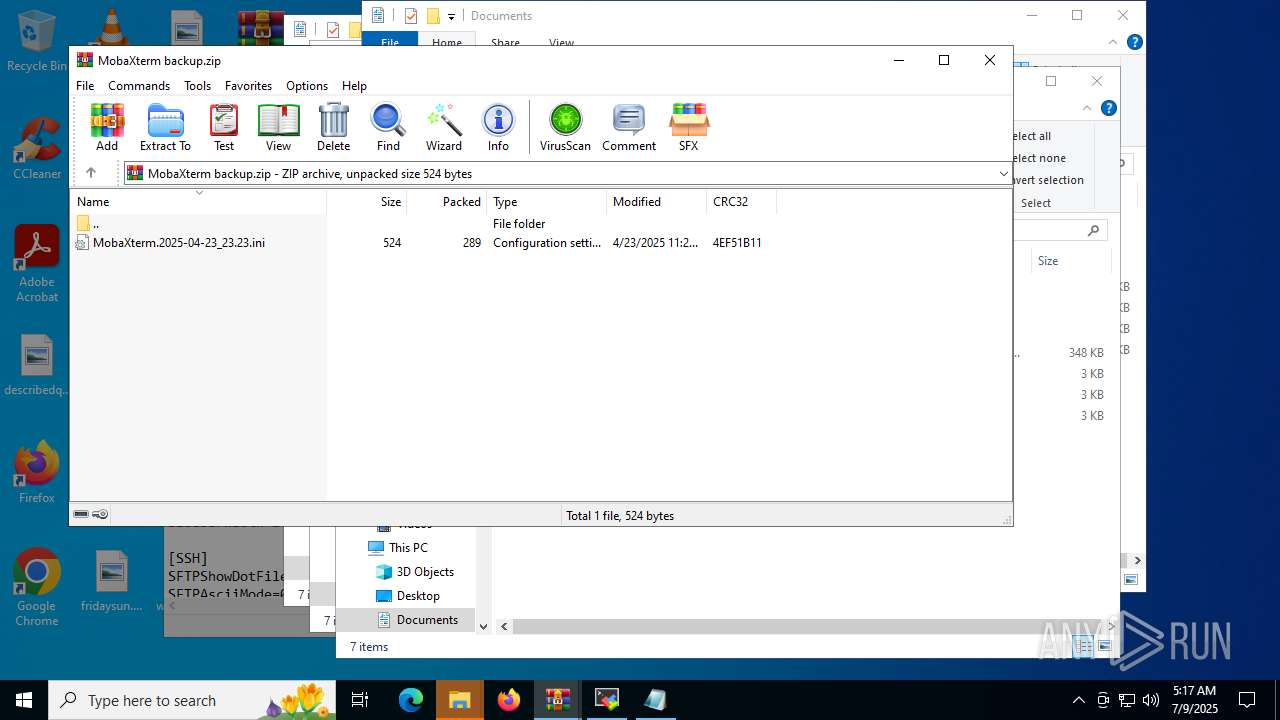The width and height of the screenshot is (1280, 720).
Task: Click Select none in background Explorer
Action: [x=1038, y=158]
